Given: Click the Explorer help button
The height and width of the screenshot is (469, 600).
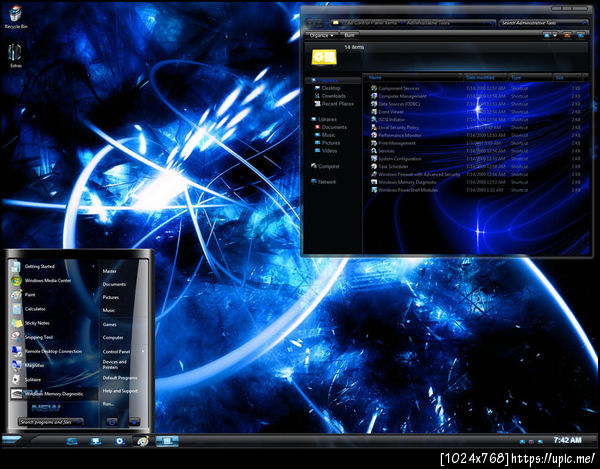Looking at the screenshot, I should point(581,35).
